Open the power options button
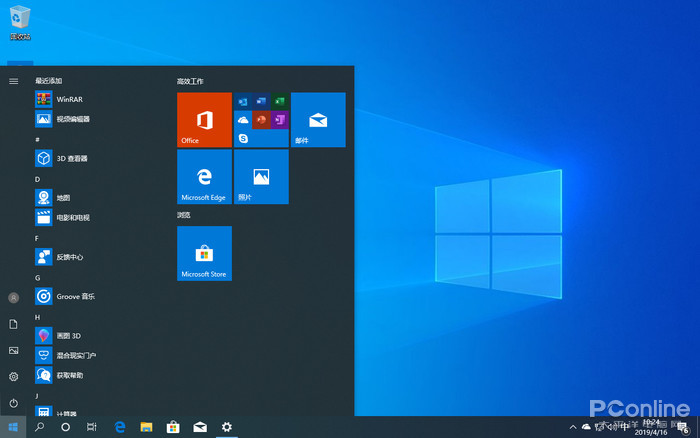 [x=13, y=402]
